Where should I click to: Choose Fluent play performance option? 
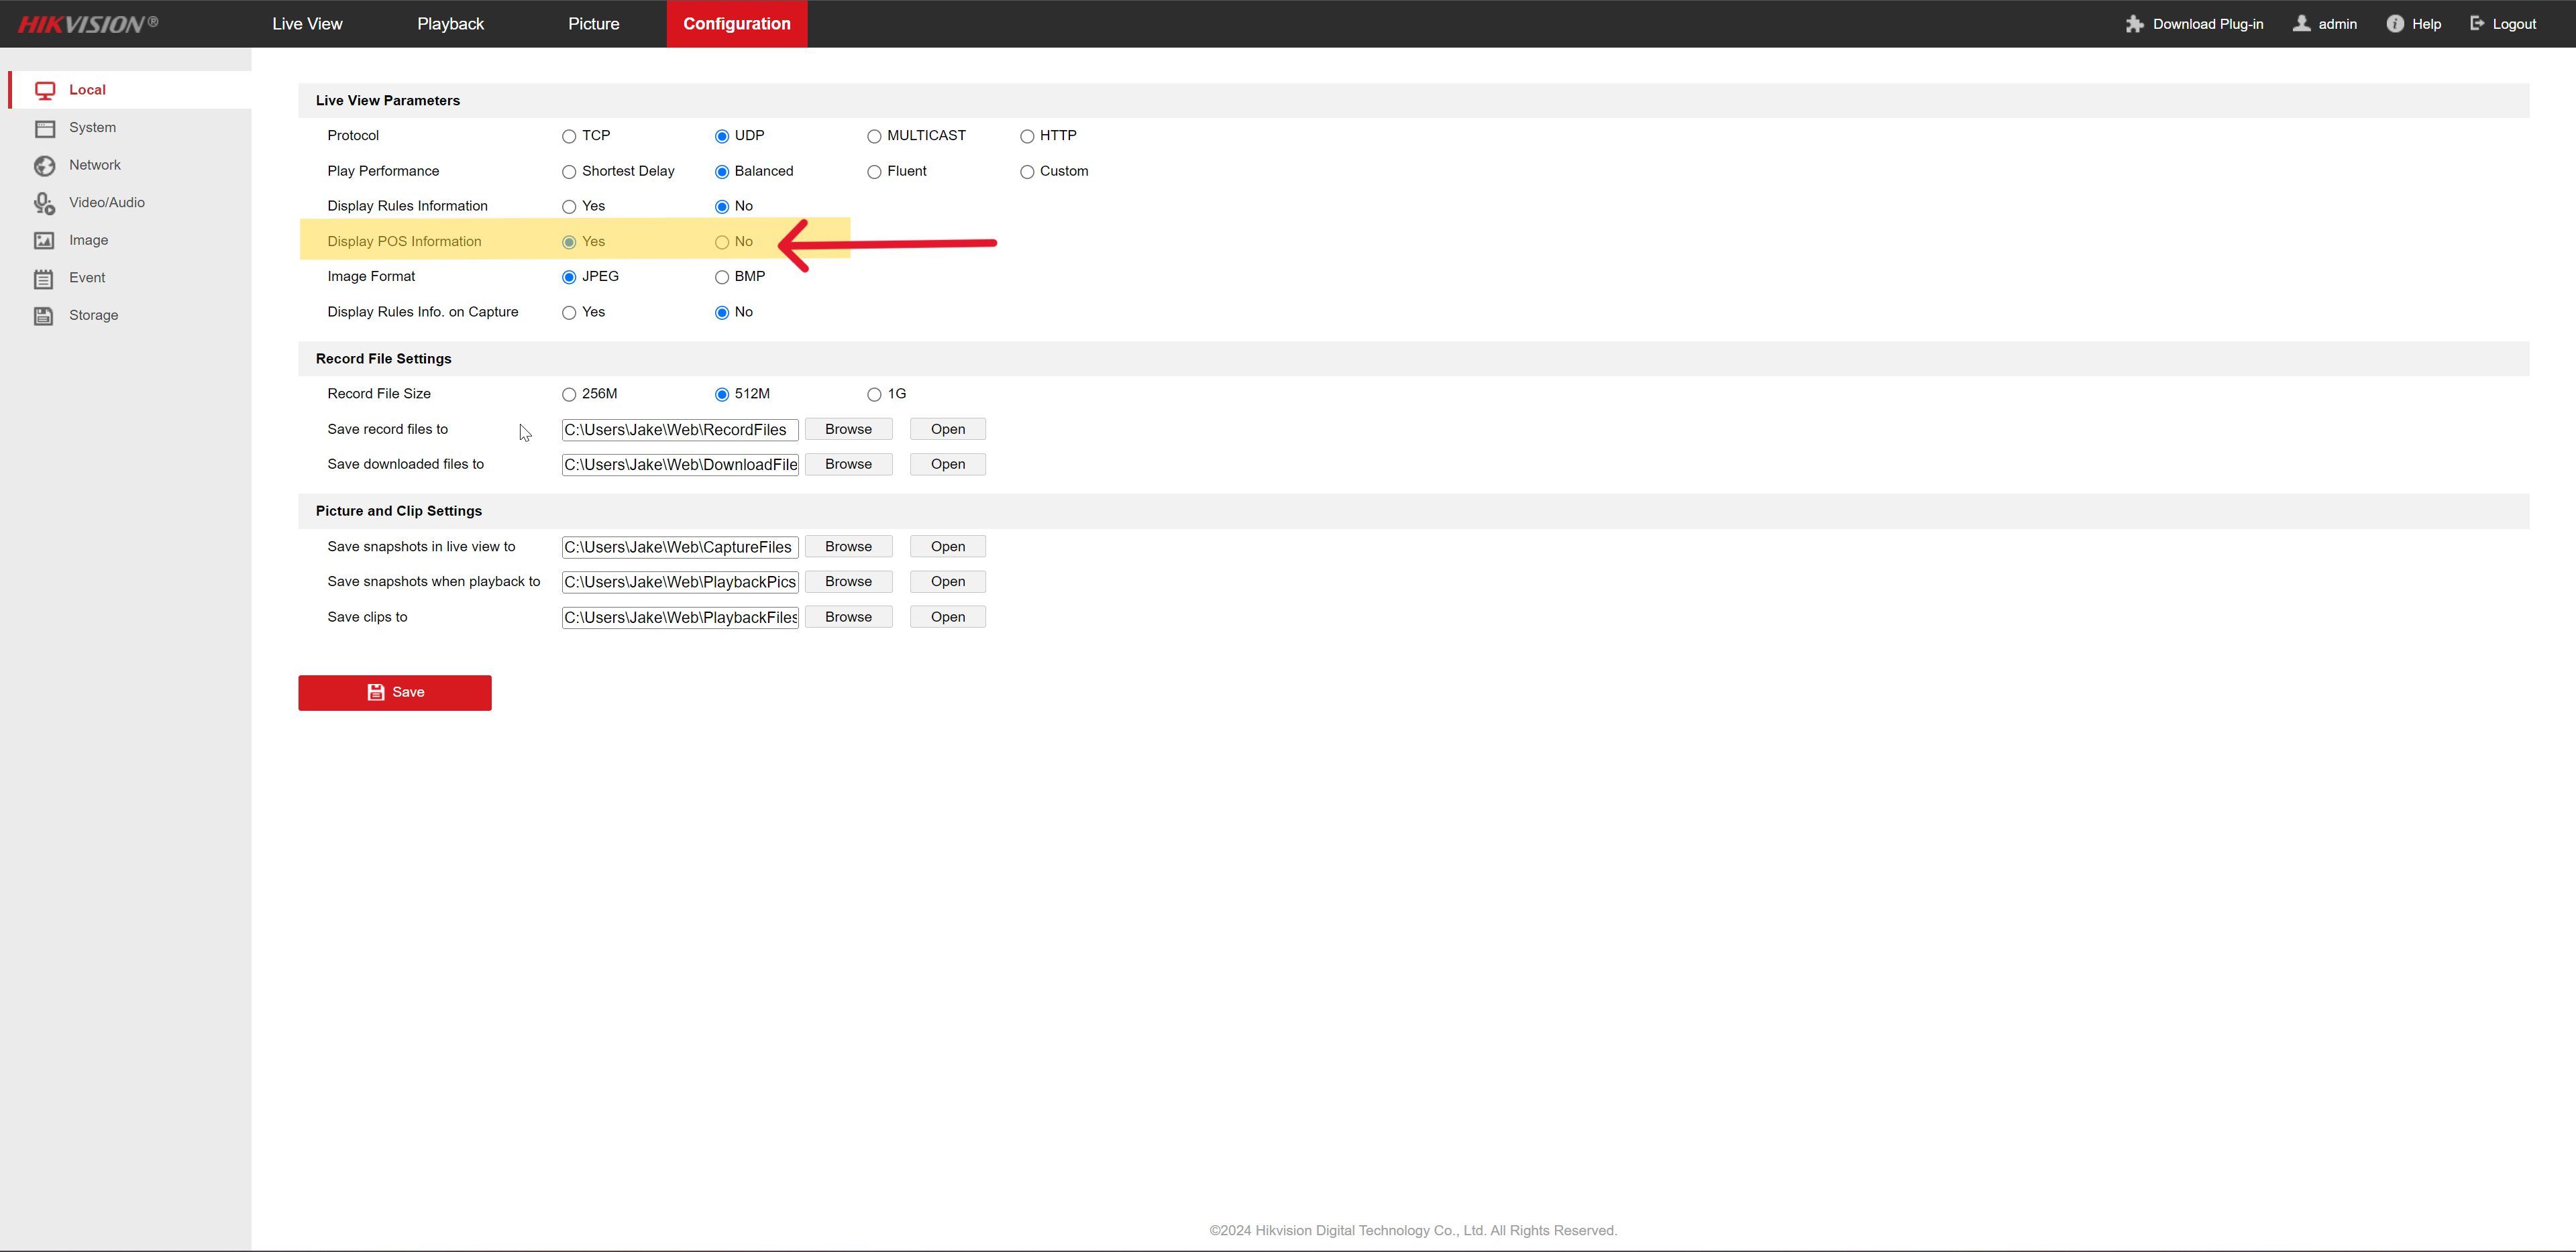pyautogui.click(x=874, y=172)
